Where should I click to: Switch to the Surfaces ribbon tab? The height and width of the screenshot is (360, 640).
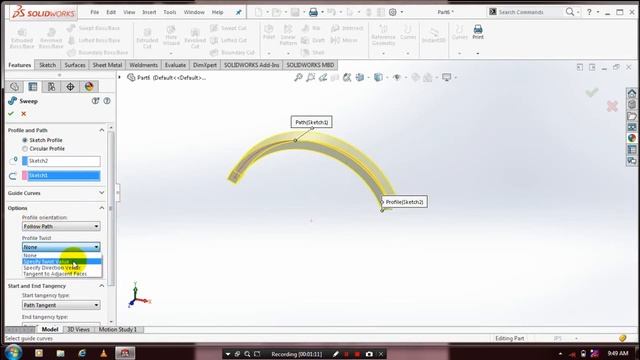click(x=75, y=65)
